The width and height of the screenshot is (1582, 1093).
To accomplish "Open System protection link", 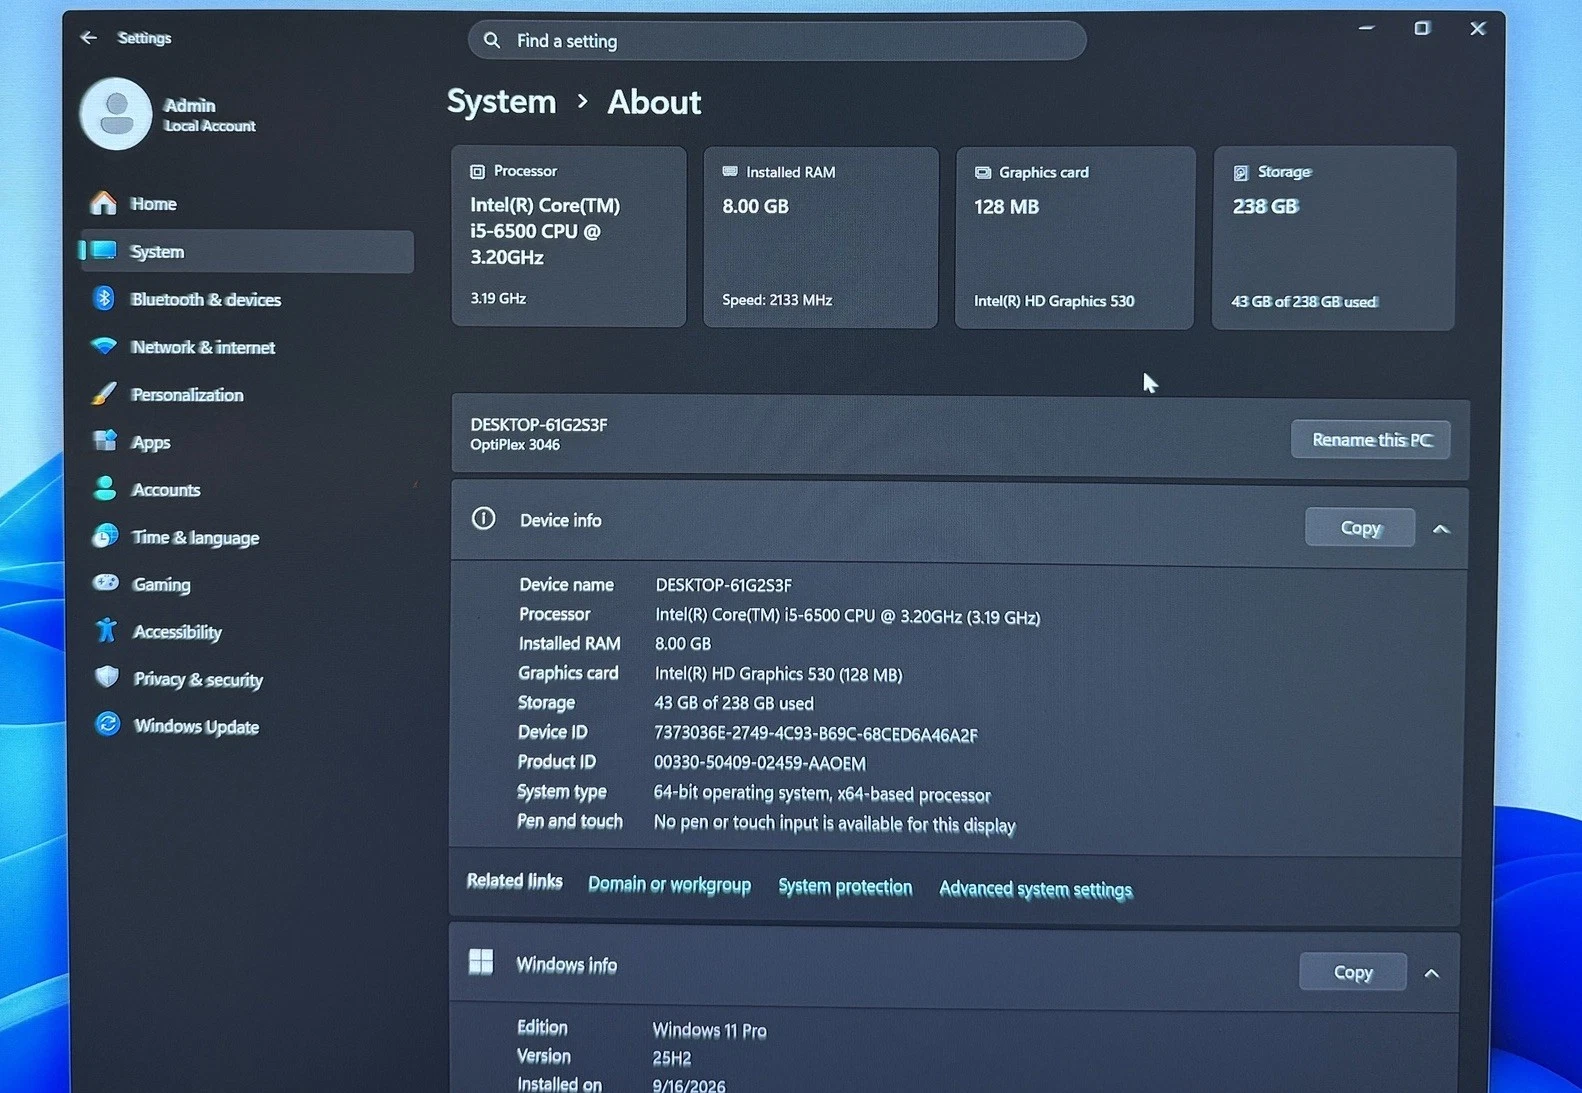I will pos(845,887).
